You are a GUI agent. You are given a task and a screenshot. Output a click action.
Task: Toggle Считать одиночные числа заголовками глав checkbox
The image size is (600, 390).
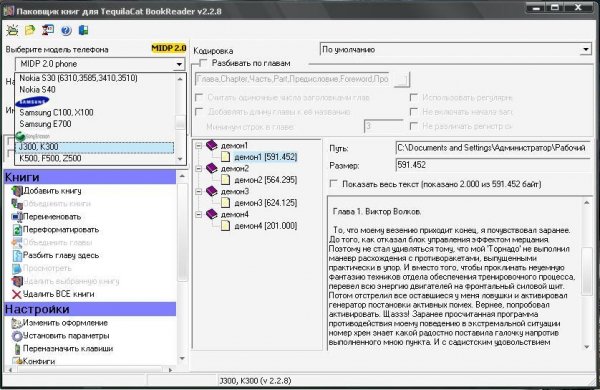pos(199,97)
